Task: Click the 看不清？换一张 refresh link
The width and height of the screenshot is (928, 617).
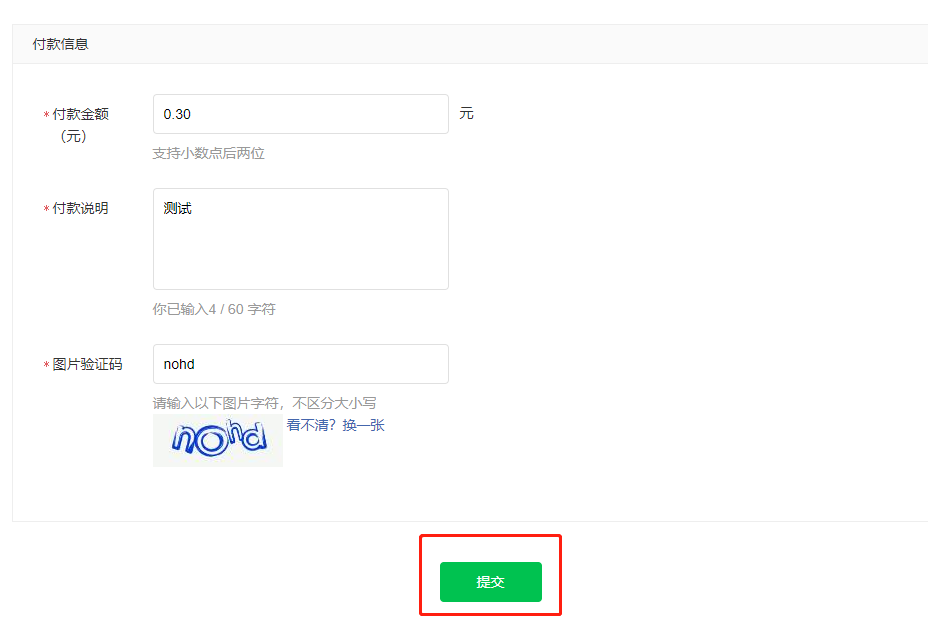Action: [336, 425]
